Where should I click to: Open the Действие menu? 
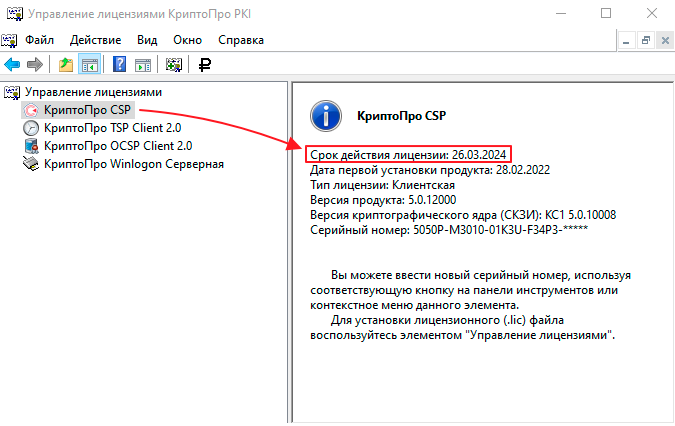96,40
